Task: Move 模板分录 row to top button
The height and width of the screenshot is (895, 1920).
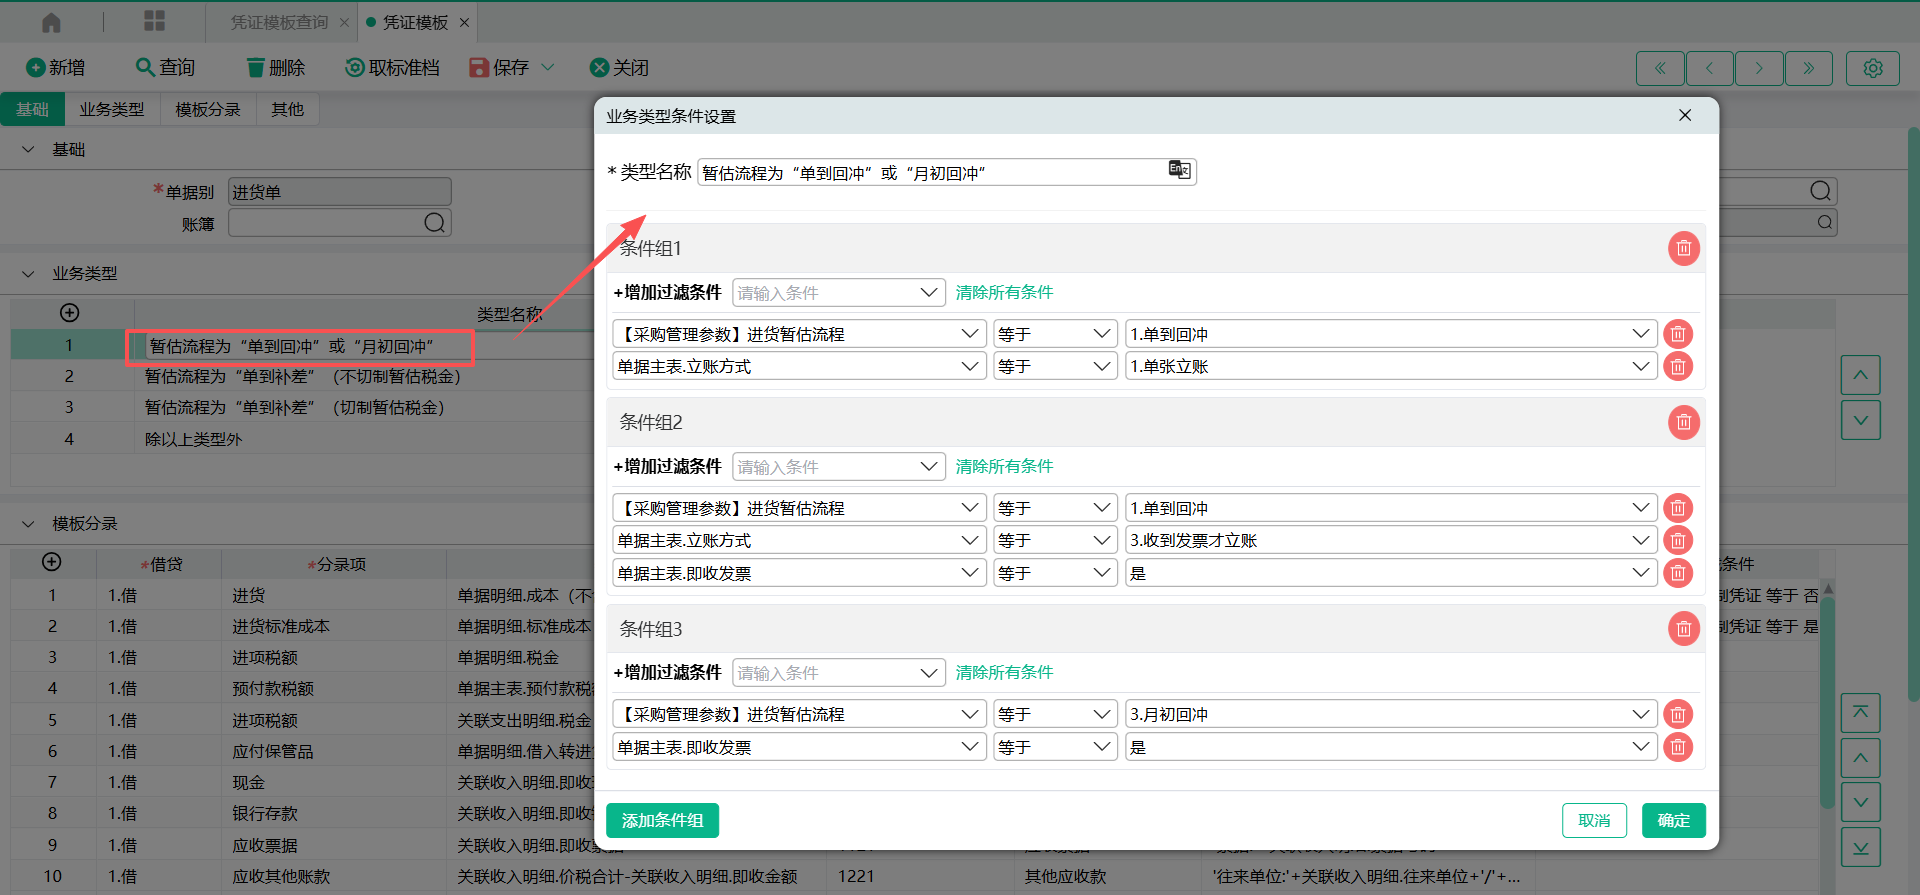Action: tap(1860, 712)
